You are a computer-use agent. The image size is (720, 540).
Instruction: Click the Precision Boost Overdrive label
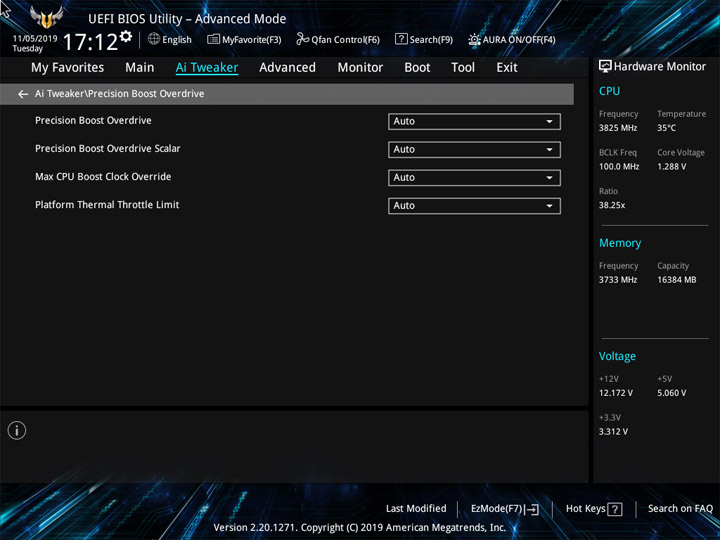click(93, 120)
